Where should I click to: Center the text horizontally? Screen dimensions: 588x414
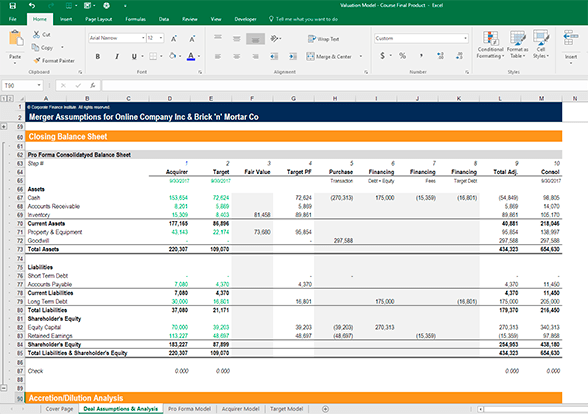(x=236, y=57)
